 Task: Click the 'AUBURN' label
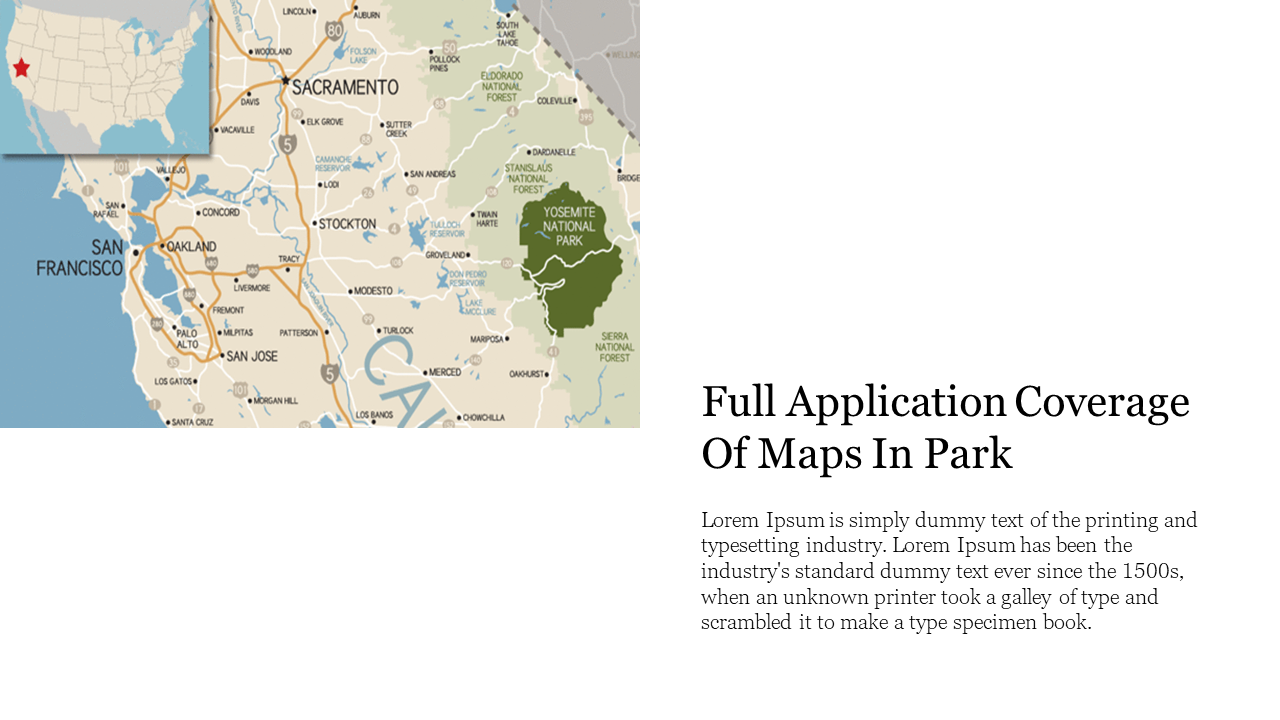[x=367, y=15]
